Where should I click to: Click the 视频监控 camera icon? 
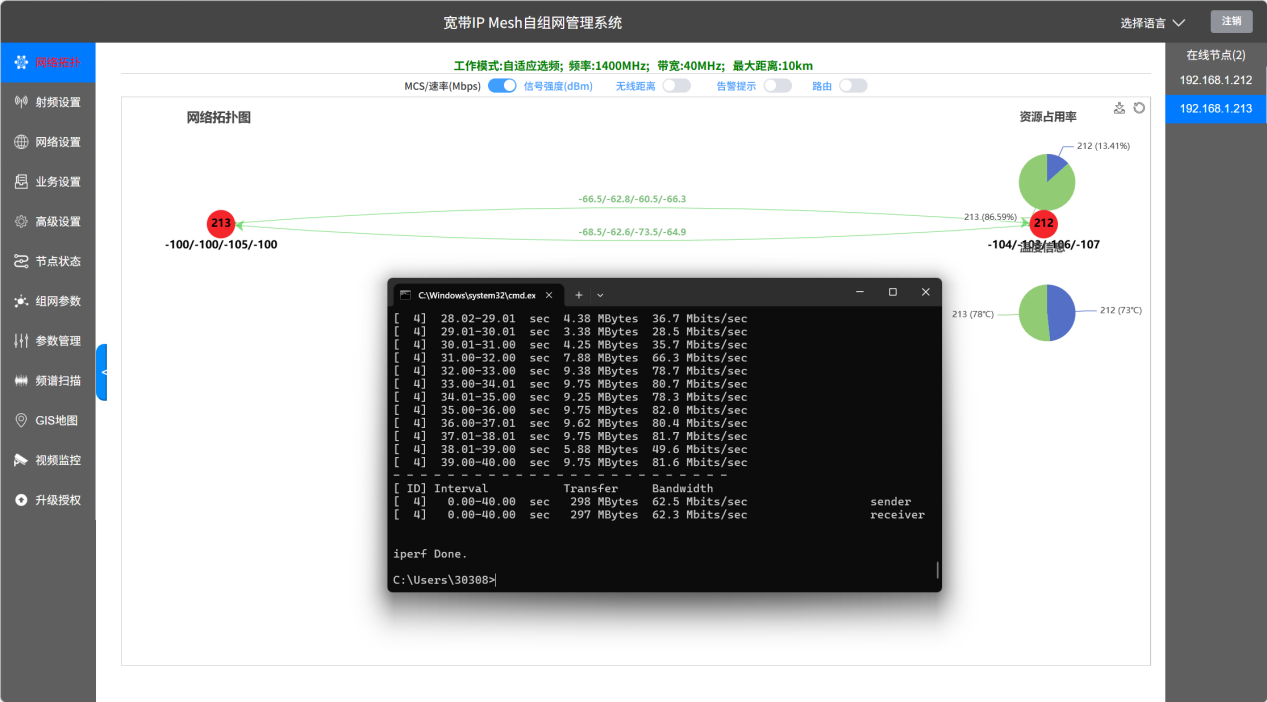(21, 460)
